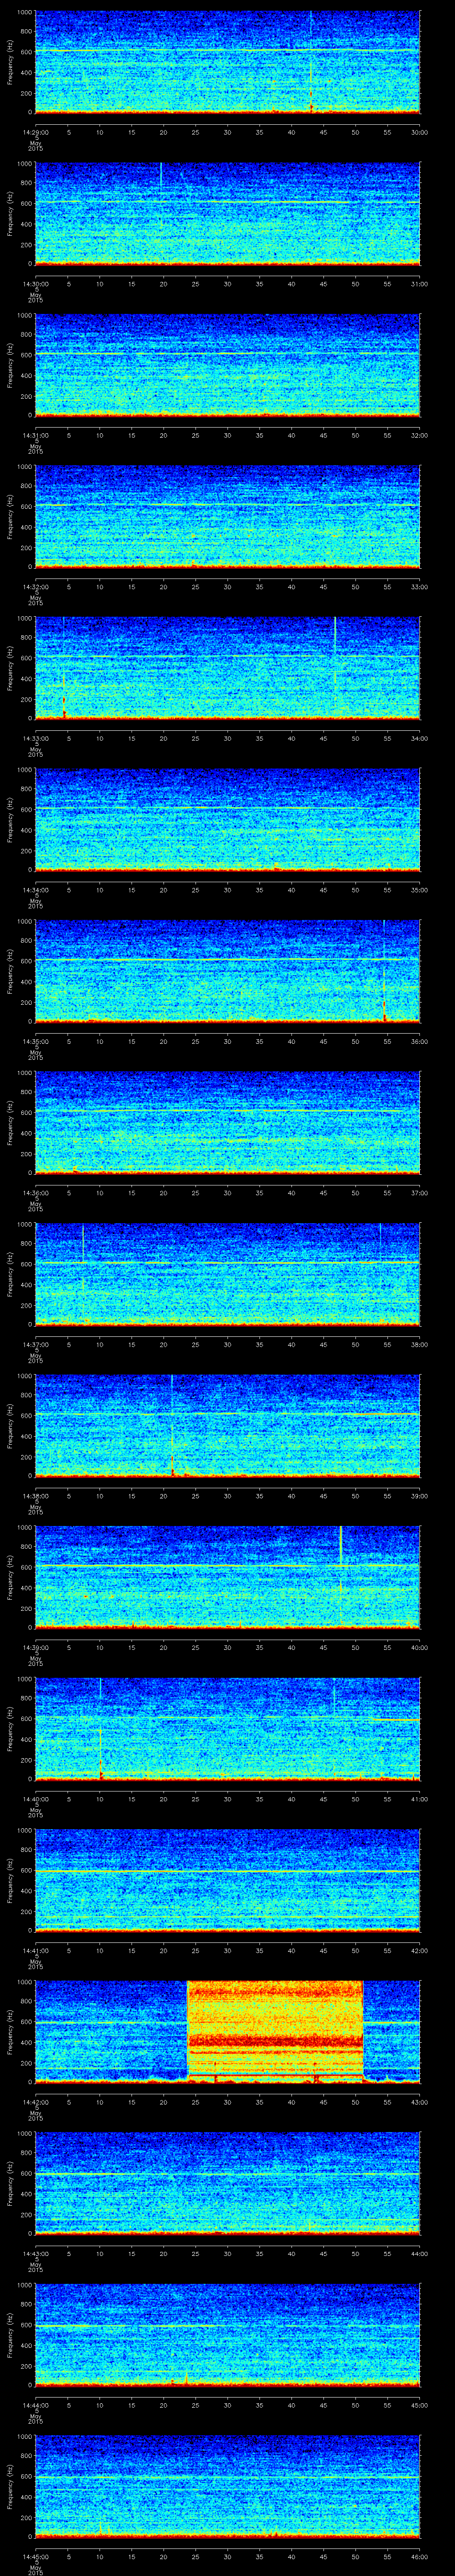Screen dimensions: 455x2576
Task: Select the 14:32:00 time axis label
Action: tap(35, 587)
